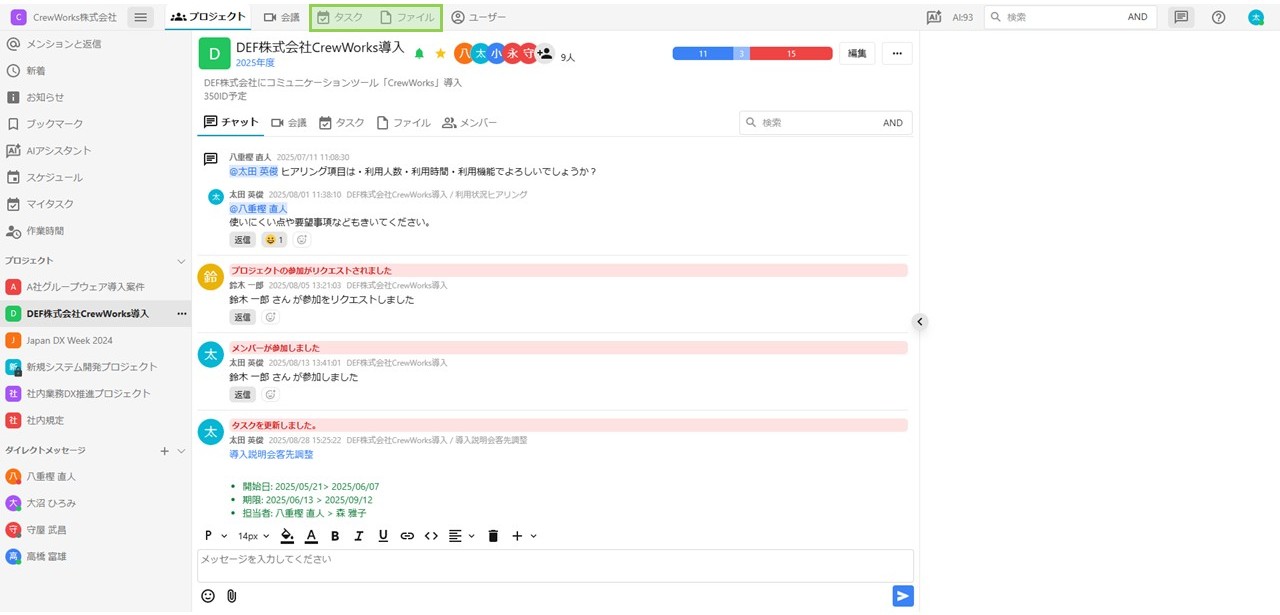The height and width of the screenshot is (615, 1280).
Task: Insert a link via editor toolbar
Action: point(407,536)
